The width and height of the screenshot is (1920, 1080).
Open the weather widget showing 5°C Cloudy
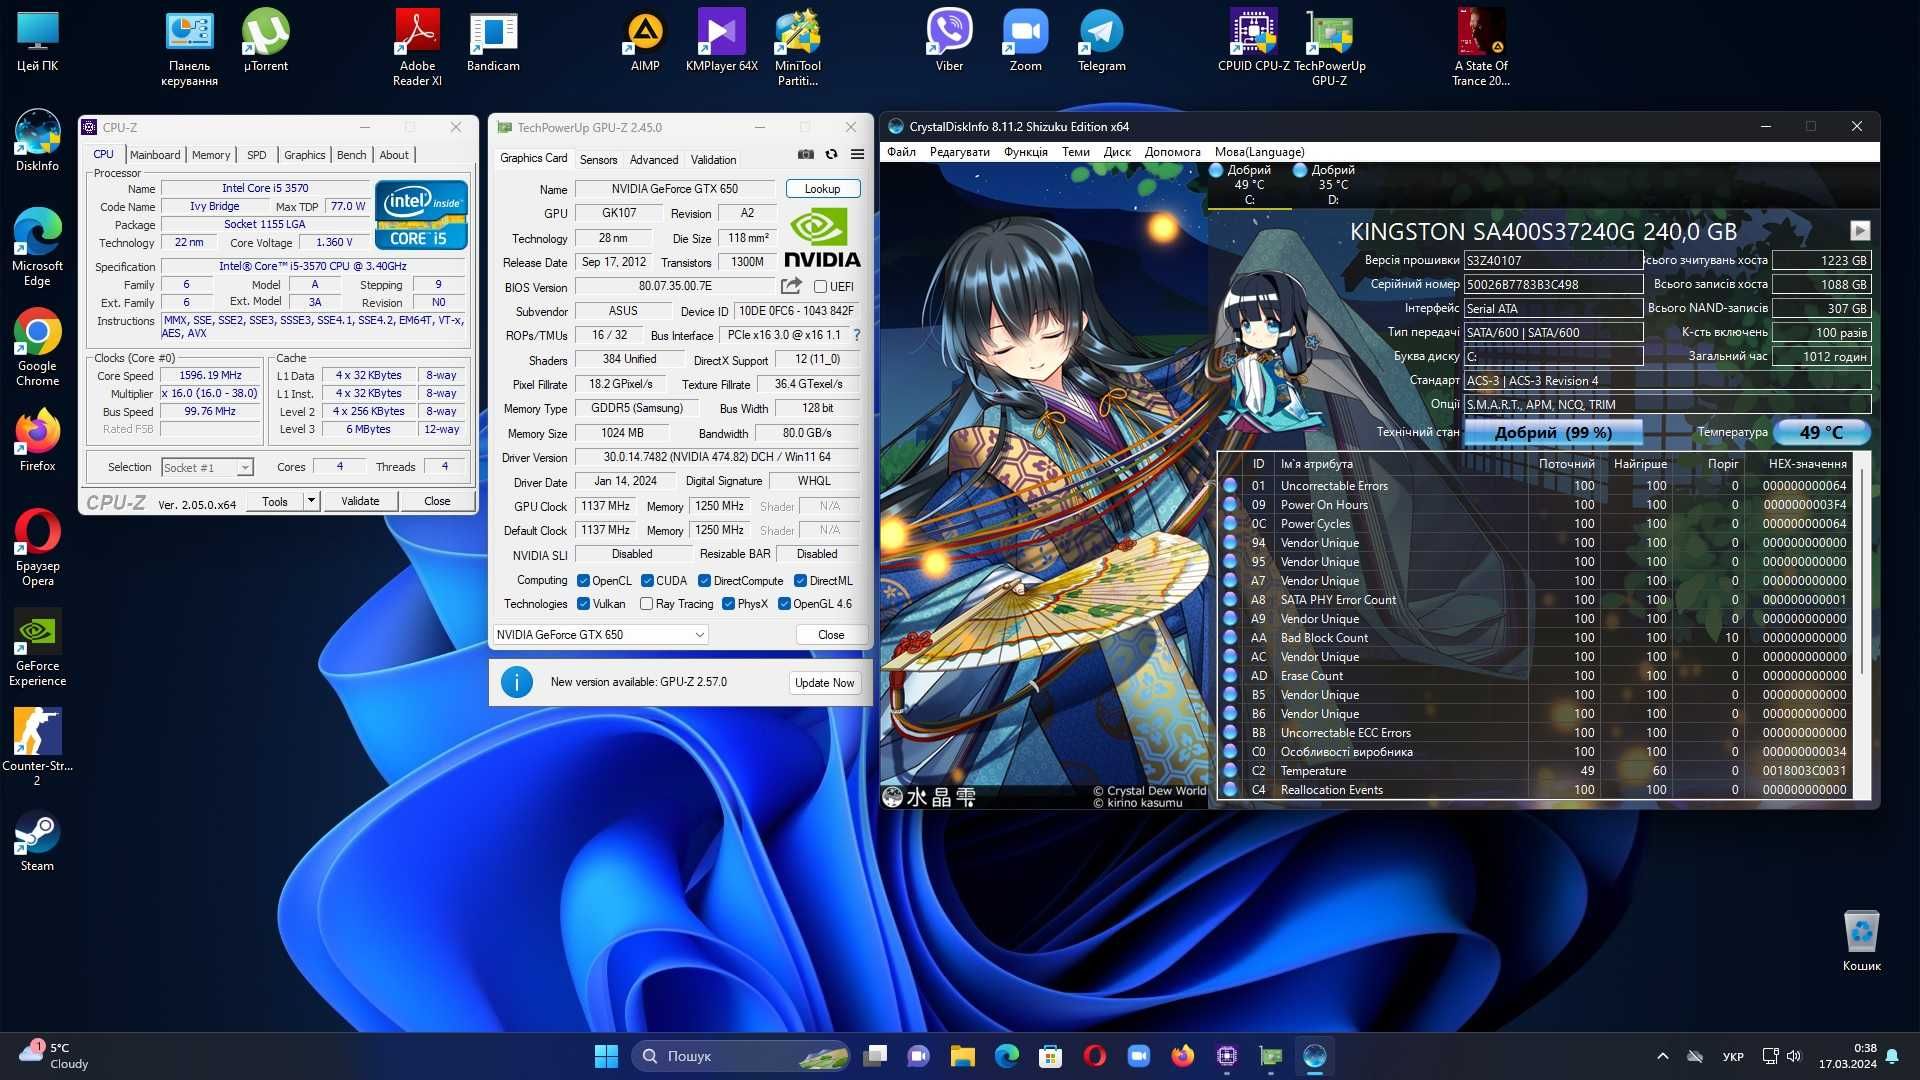(x=54, y=1056)
